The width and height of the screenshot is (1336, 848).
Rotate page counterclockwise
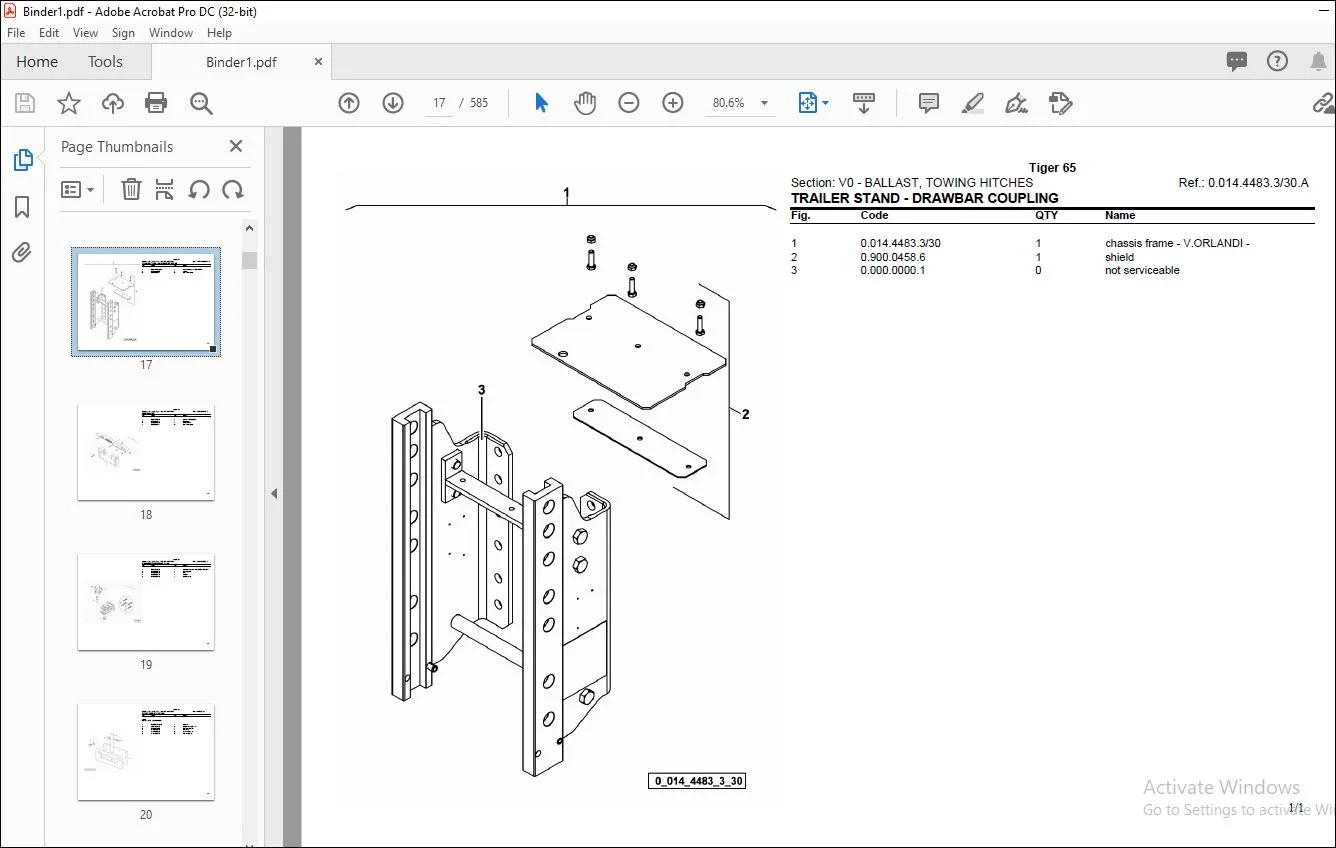[199, 189]
